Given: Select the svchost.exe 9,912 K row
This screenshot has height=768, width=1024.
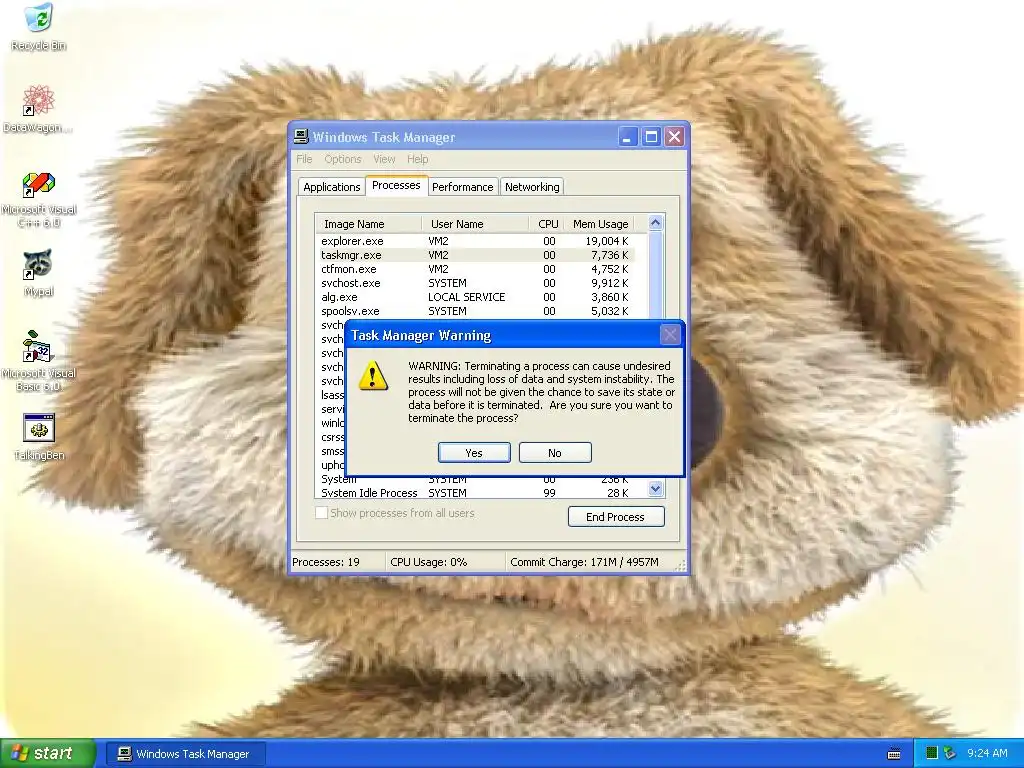Looking at the screenshot, I should coord(475,283).
